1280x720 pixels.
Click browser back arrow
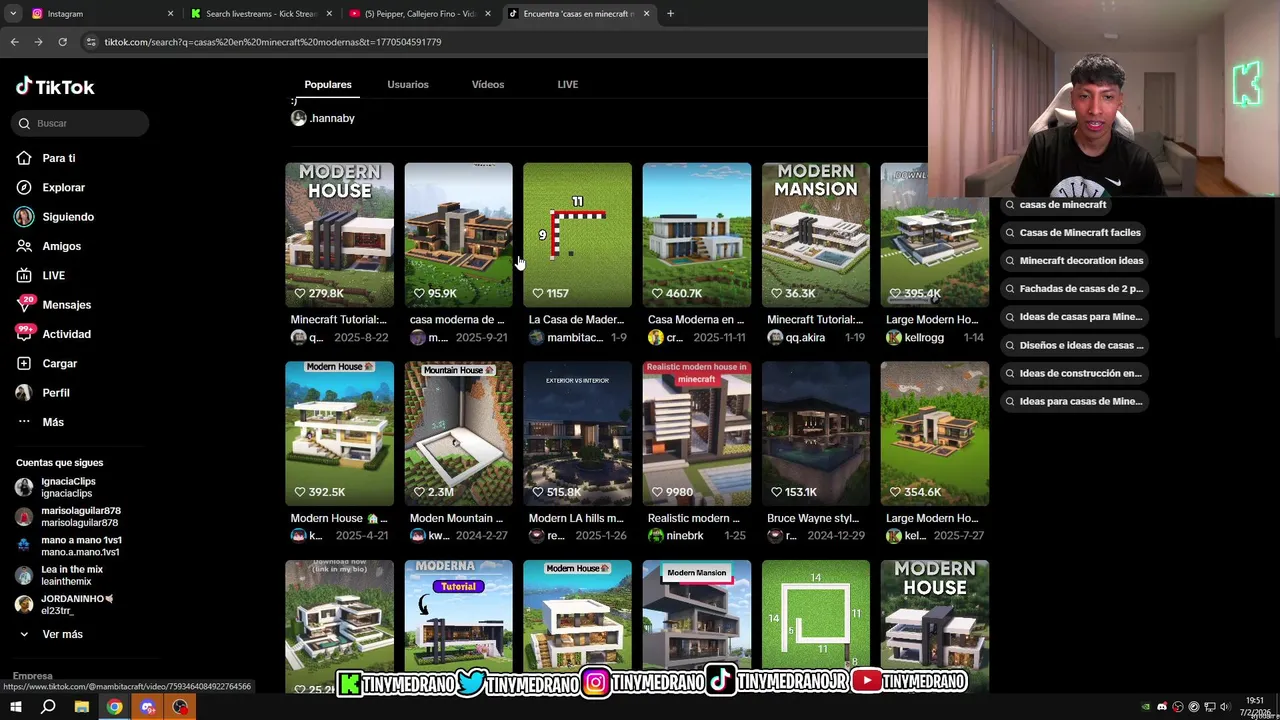coord(14,42)
